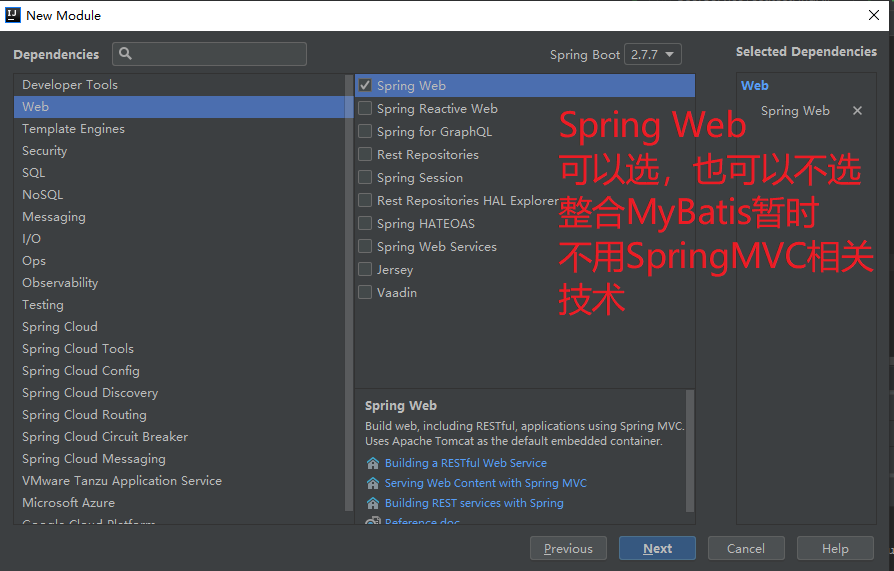Click home icon beside Serving Web Content
The width and height of the screenshot is (894, 571).
(x=373, y=483)
